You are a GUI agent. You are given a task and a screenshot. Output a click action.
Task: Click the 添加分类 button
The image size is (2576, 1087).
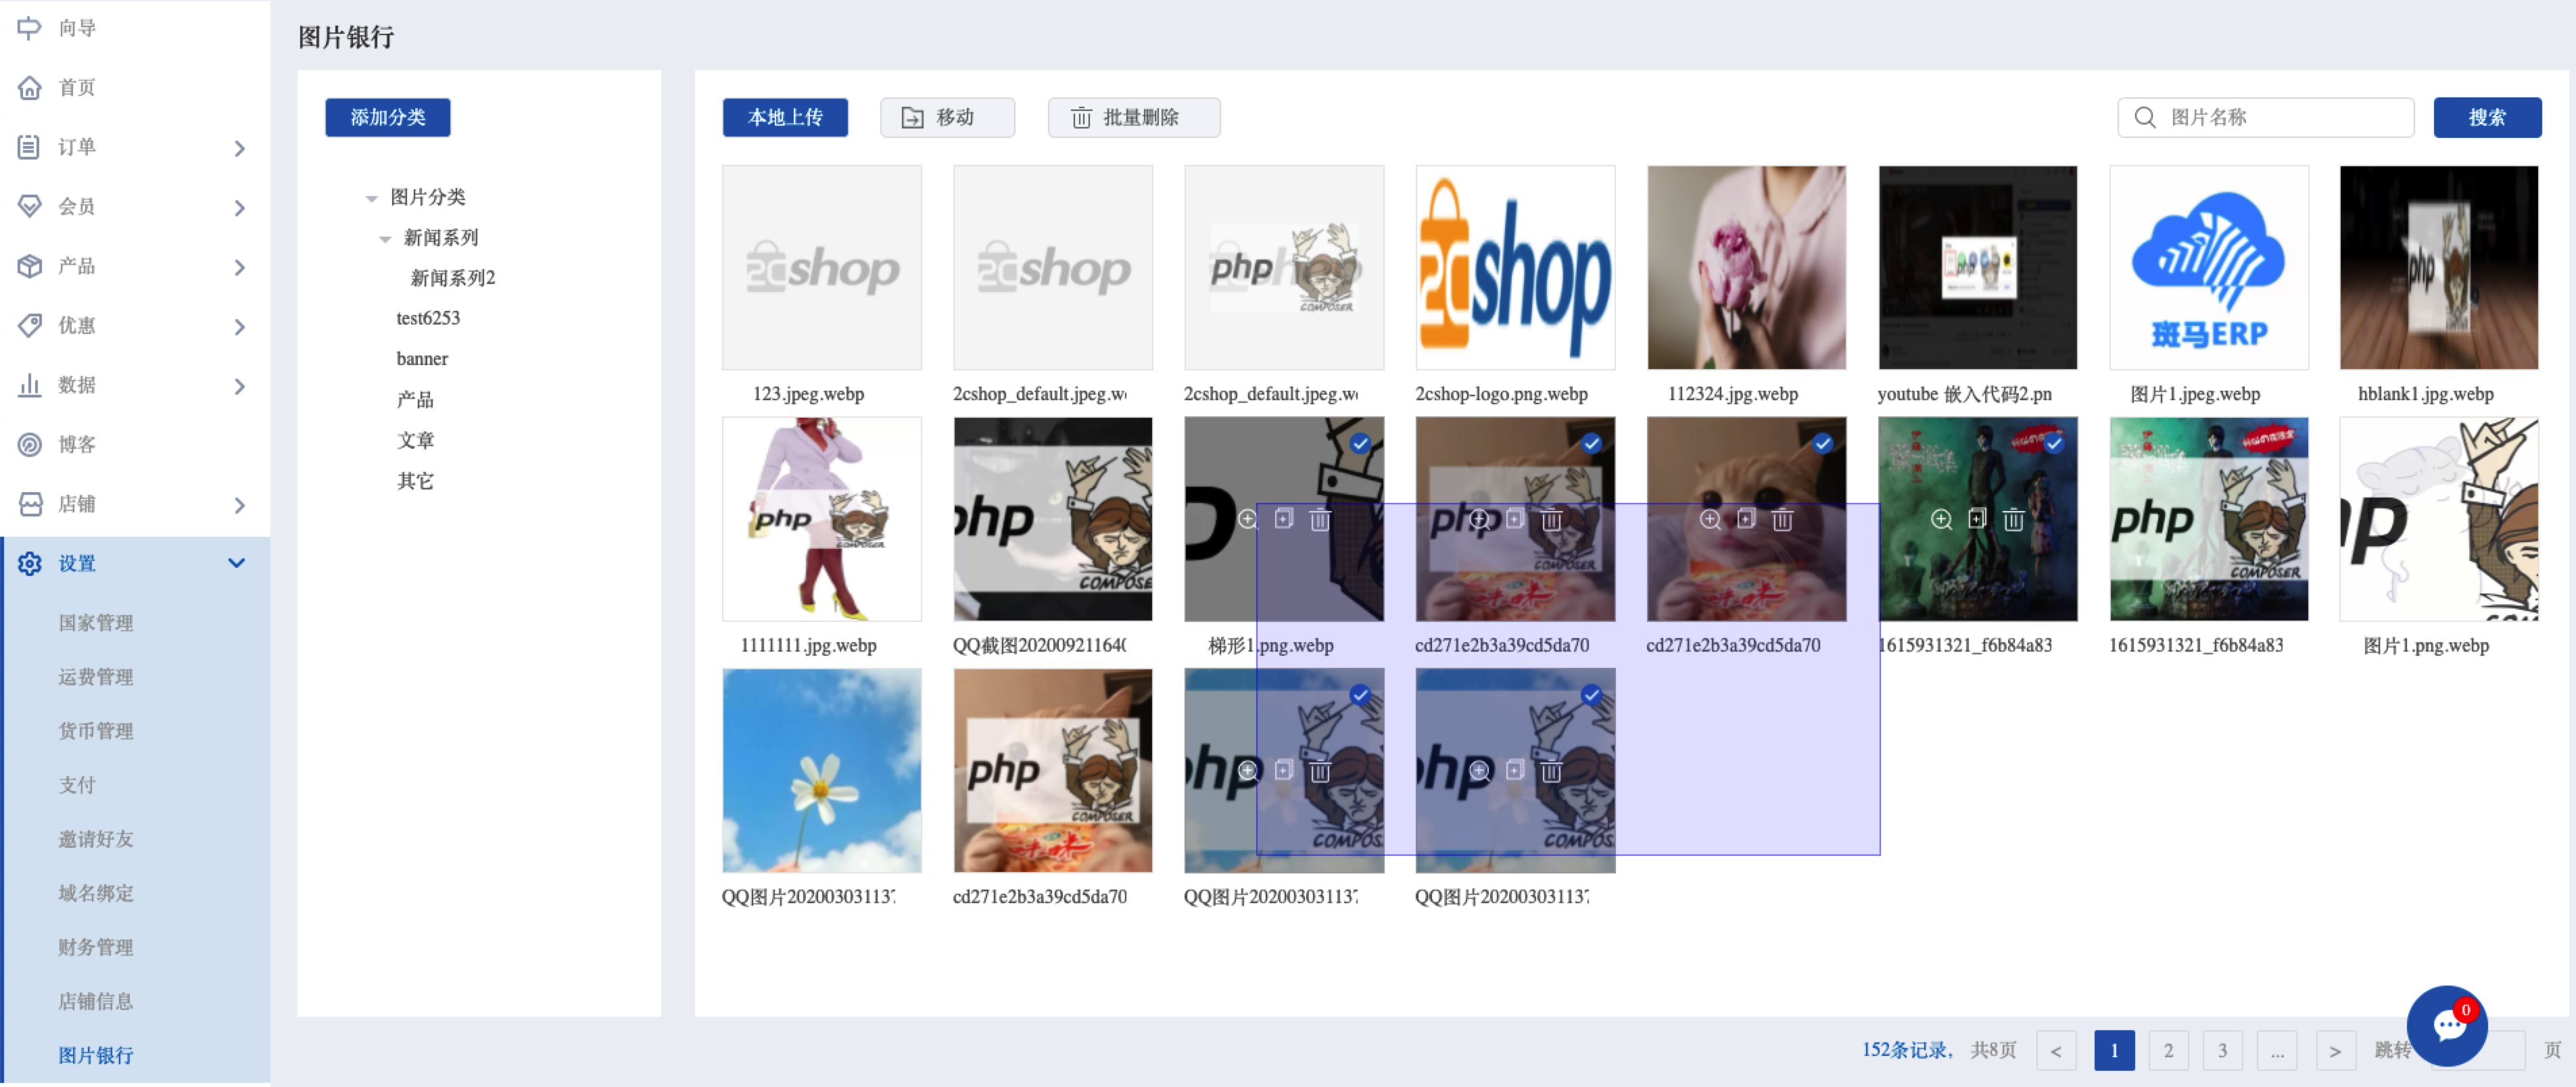(387, 117)
